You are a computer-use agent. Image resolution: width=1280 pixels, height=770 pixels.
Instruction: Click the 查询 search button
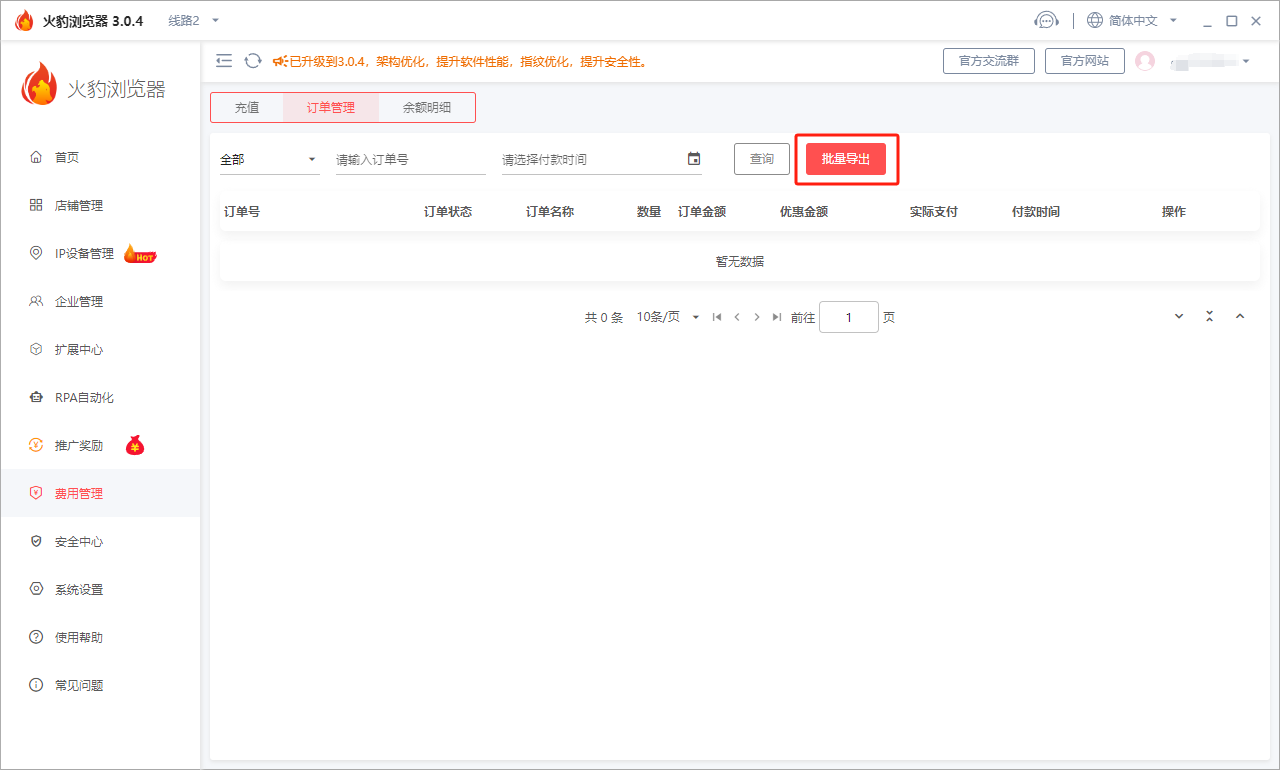click(x=762, y=159)
